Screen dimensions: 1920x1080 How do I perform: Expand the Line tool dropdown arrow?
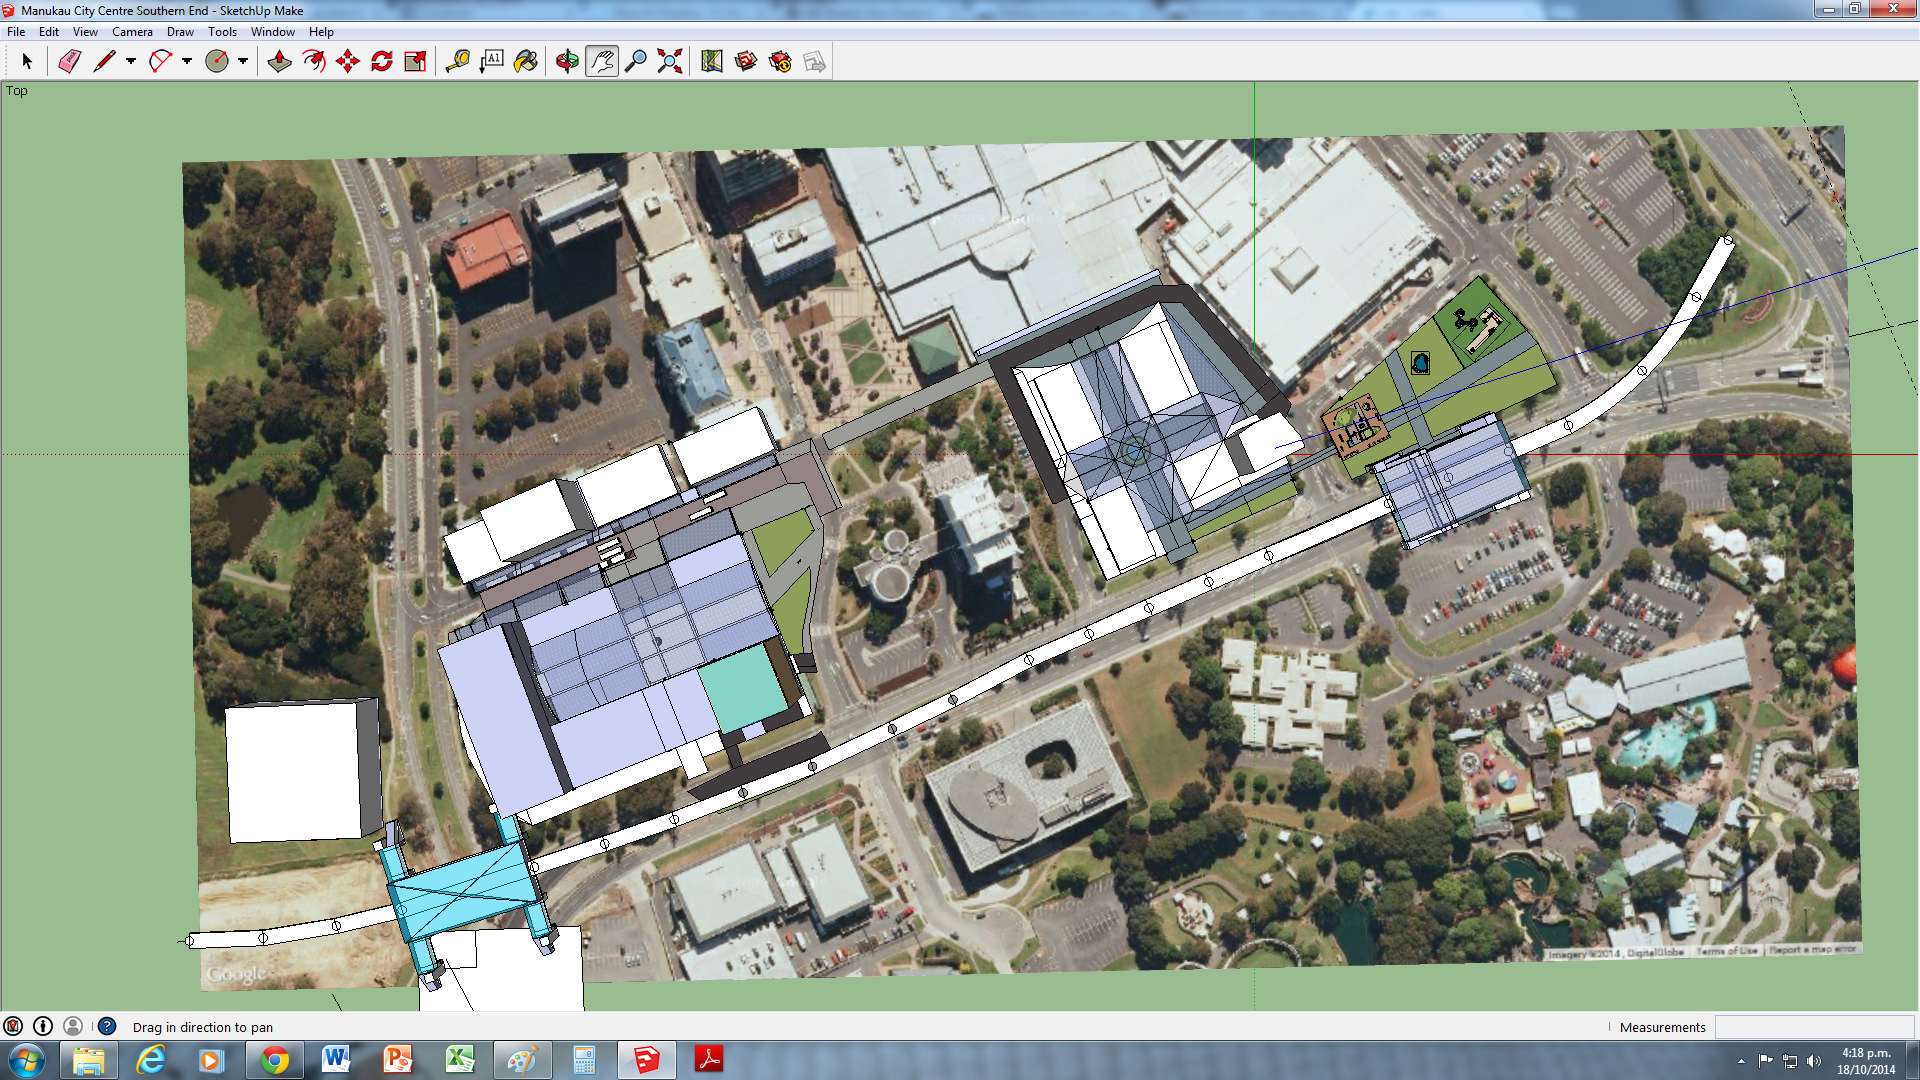131,62
